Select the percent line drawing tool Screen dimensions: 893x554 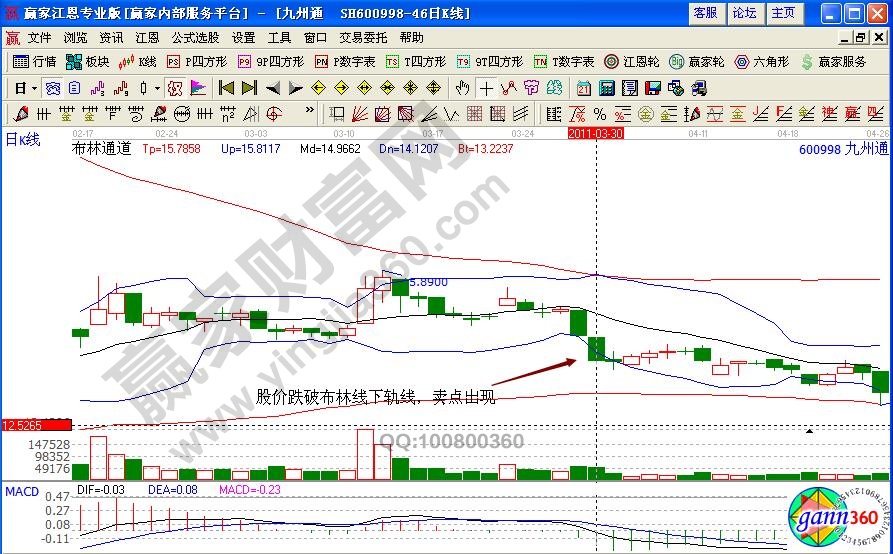tap(599, 113)
